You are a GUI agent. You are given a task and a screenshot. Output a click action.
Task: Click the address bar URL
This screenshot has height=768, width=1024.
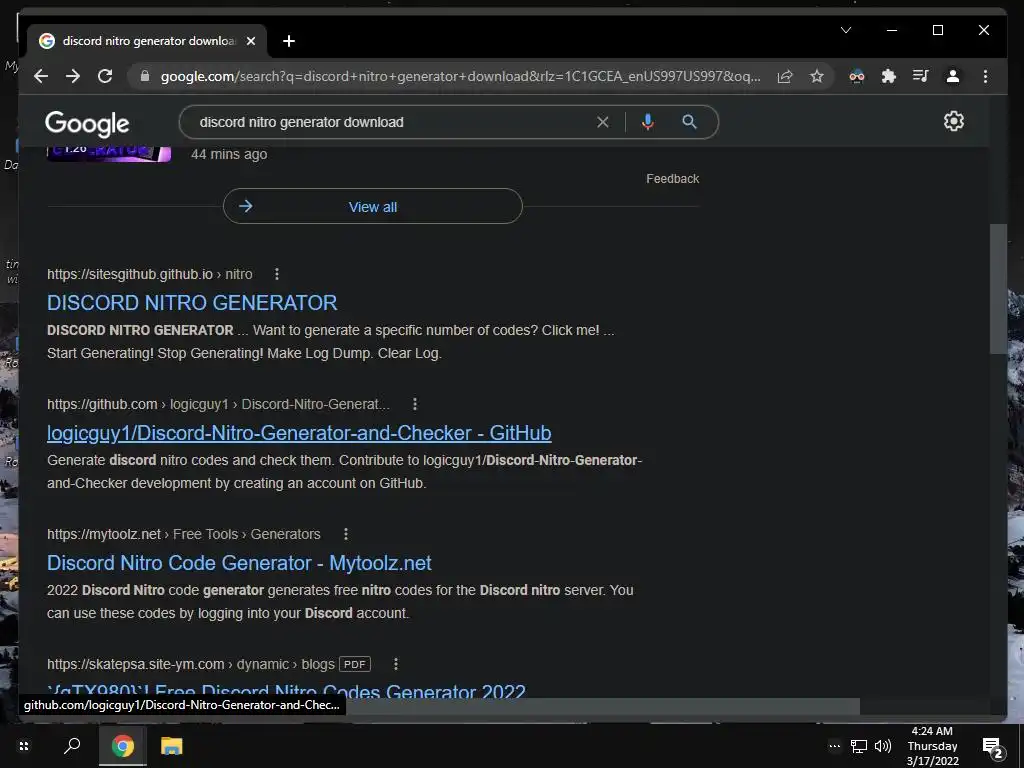(460, 76)
